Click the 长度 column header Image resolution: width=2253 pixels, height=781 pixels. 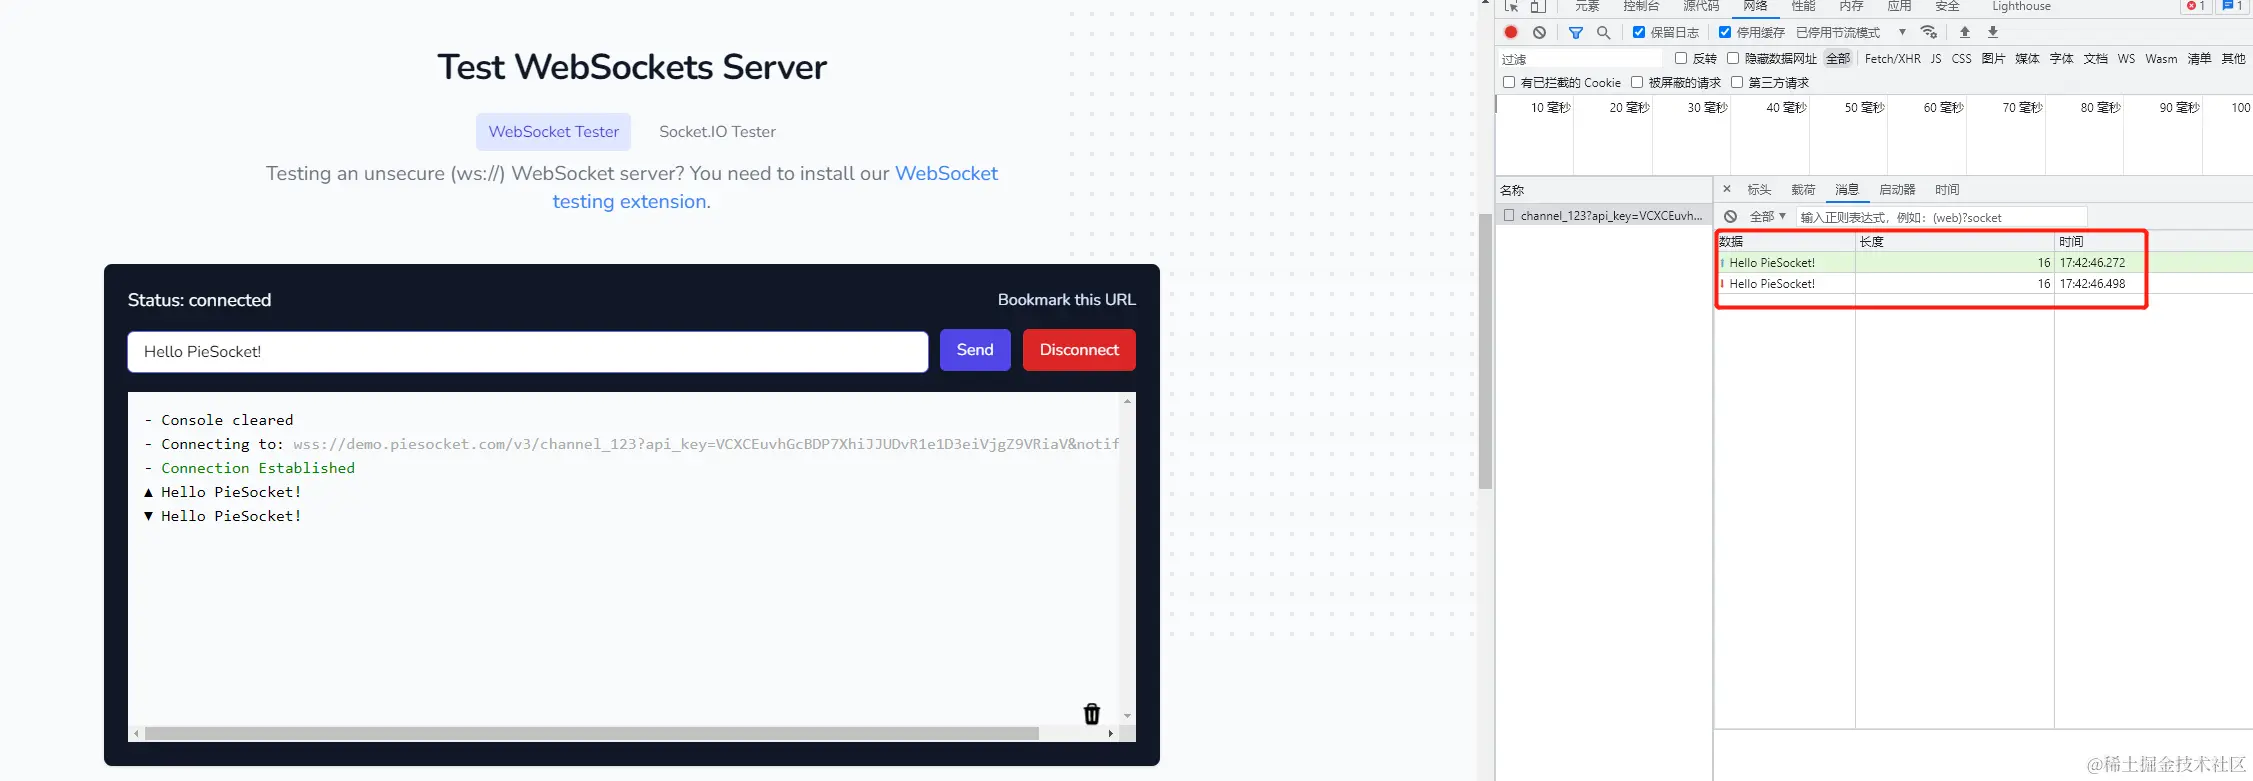1954,242
